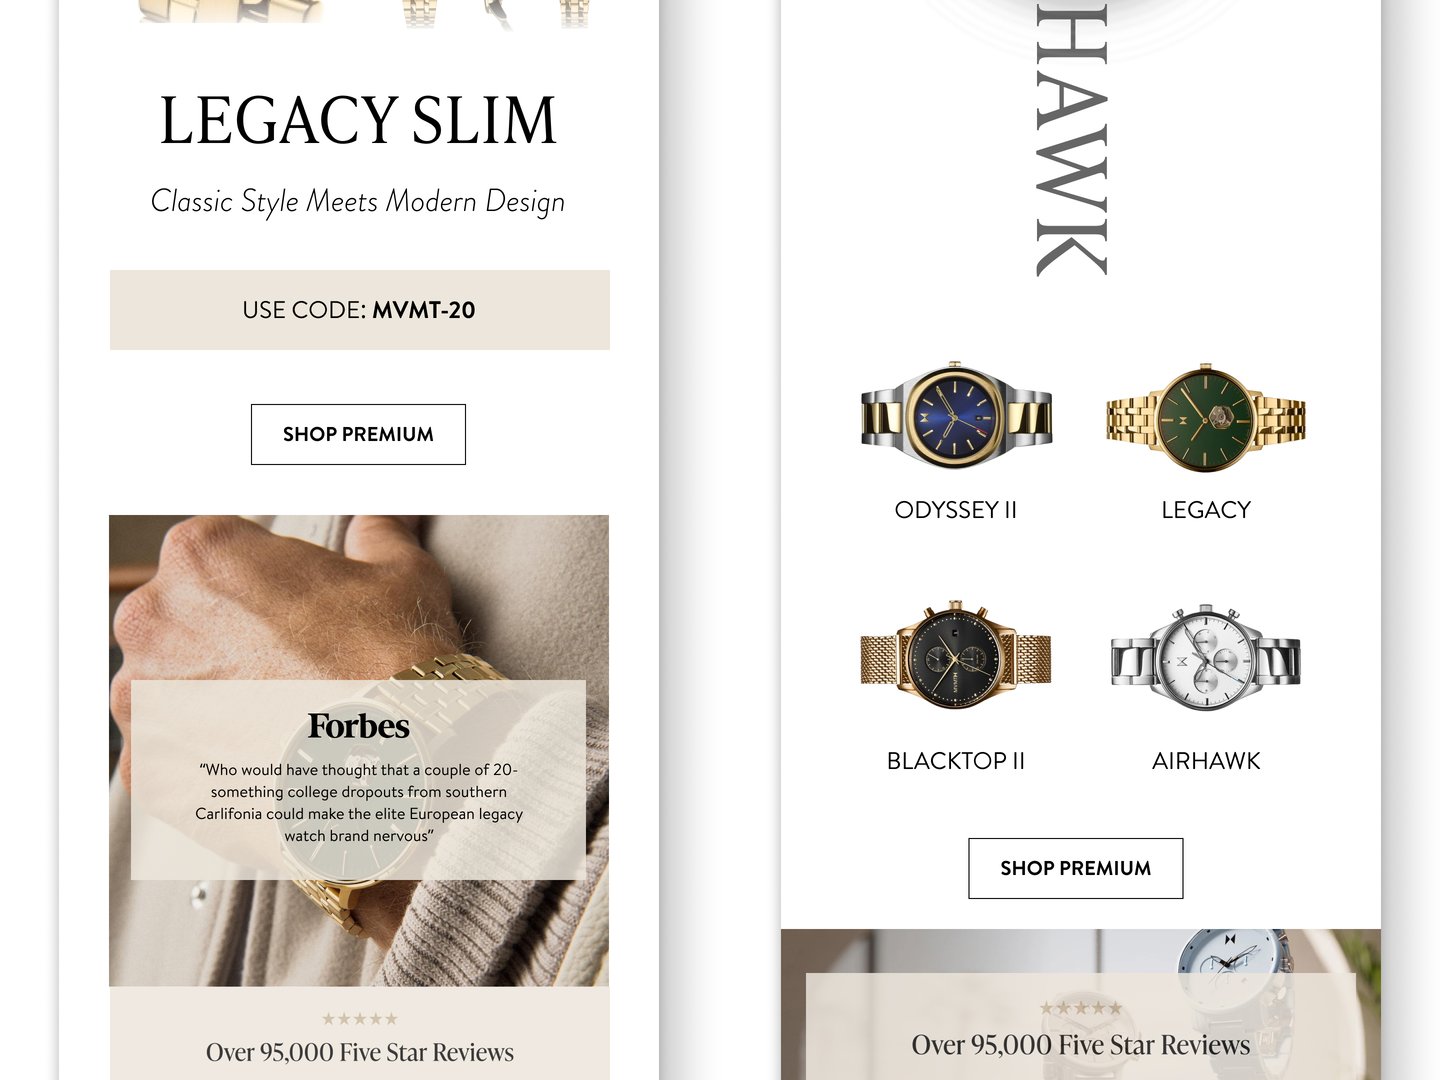The image size is (1440, 1080).
Task: Click the left SHOP PREMIUM button
Action: tap(358, 434)
